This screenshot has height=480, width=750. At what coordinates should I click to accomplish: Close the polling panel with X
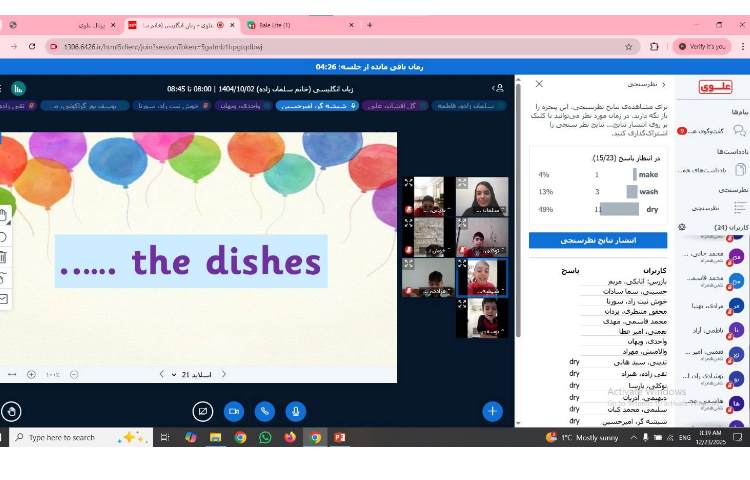(539, 84)
